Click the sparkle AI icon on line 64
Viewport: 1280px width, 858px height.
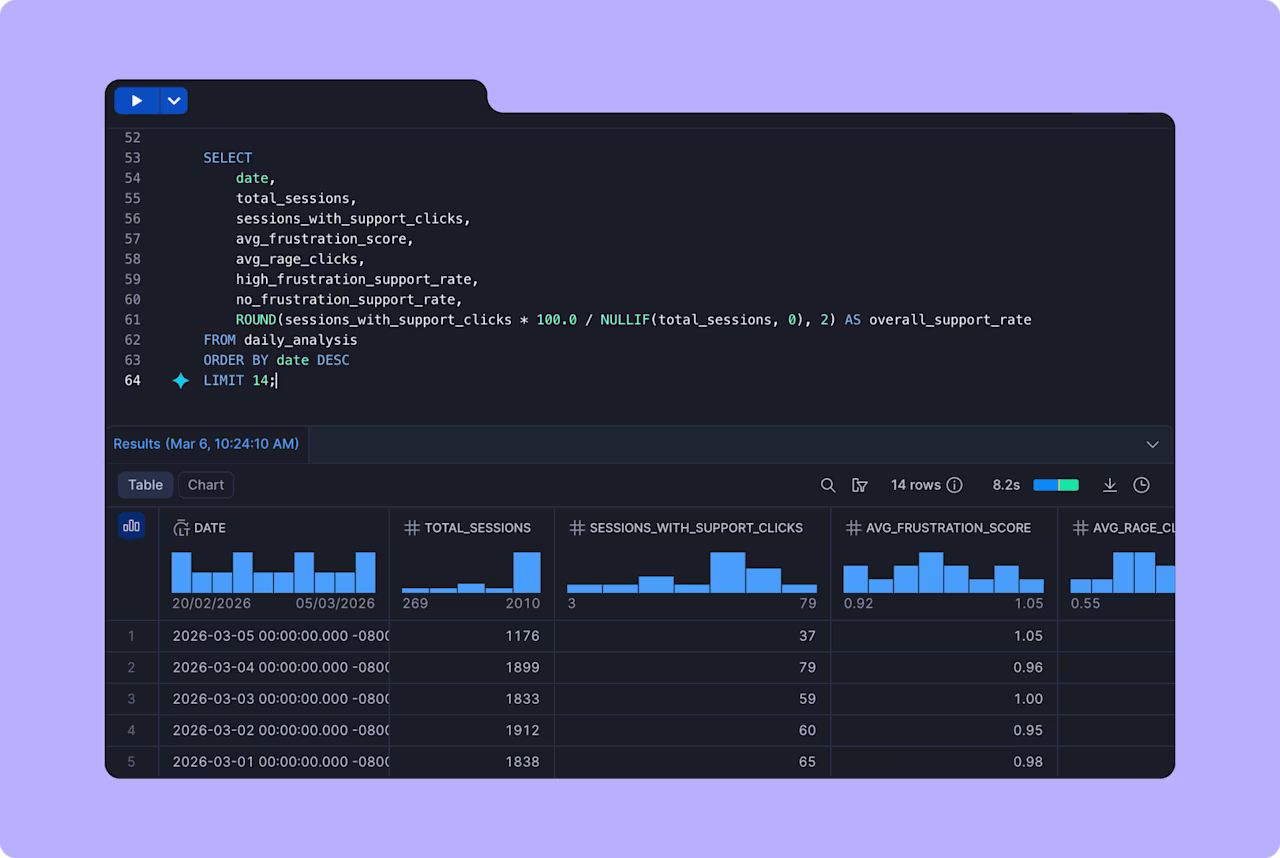[181, 381]
